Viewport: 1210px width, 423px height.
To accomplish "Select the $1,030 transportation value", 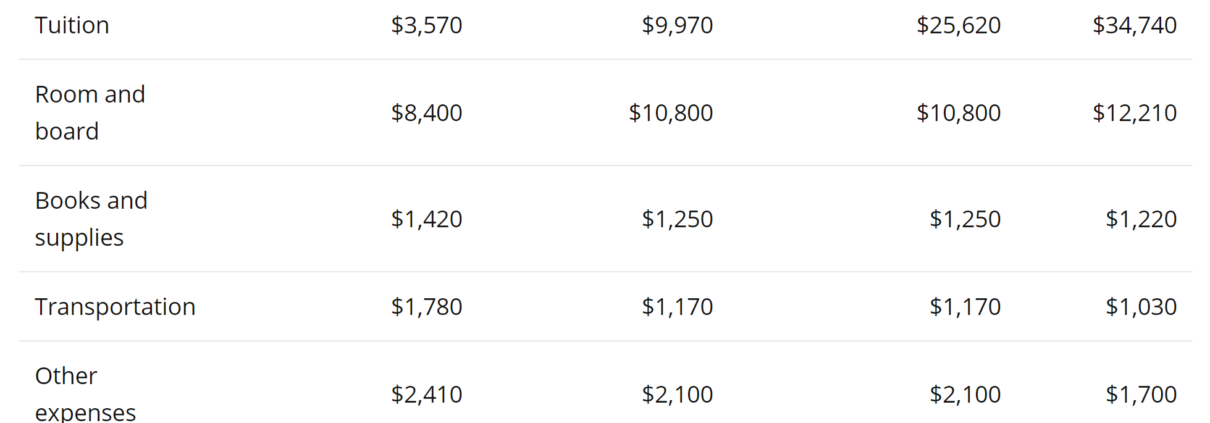I will tap(1142, 307).
